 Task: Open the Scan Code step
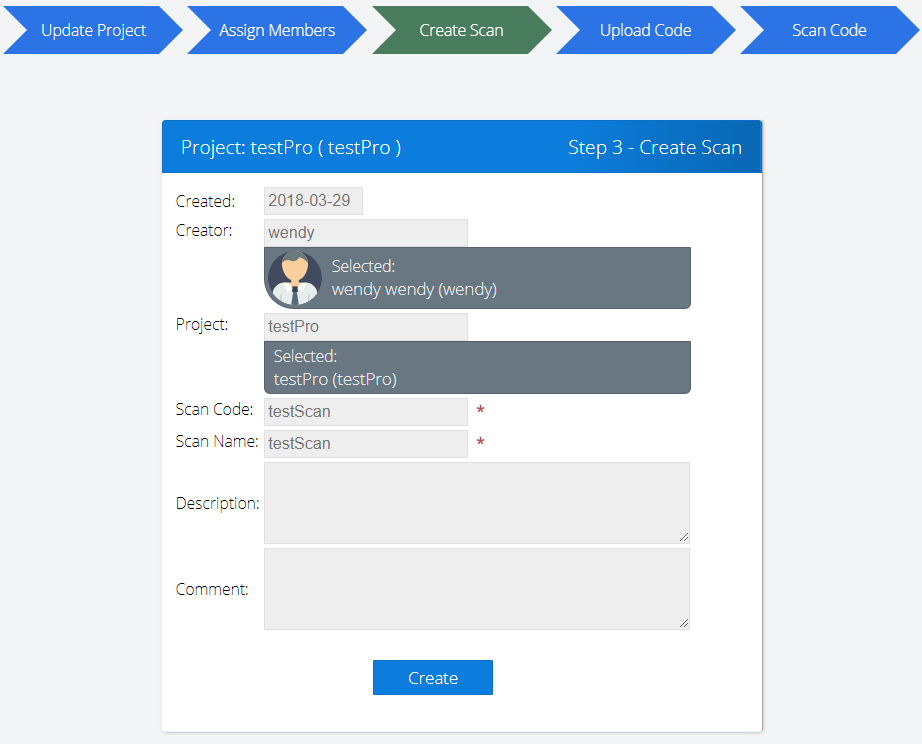click(829, 30)
